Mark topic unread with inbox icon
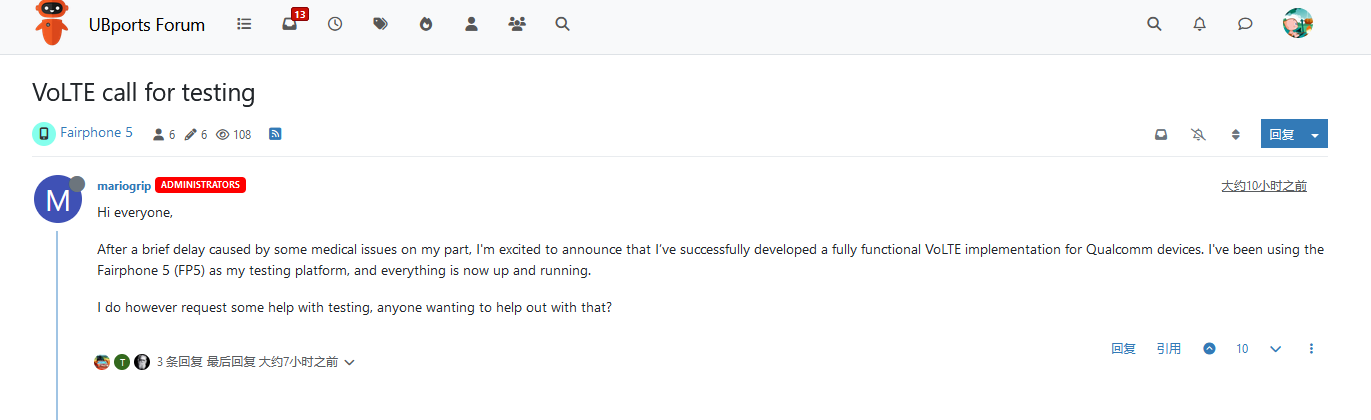The image size is (1371, 420). 1161,134
